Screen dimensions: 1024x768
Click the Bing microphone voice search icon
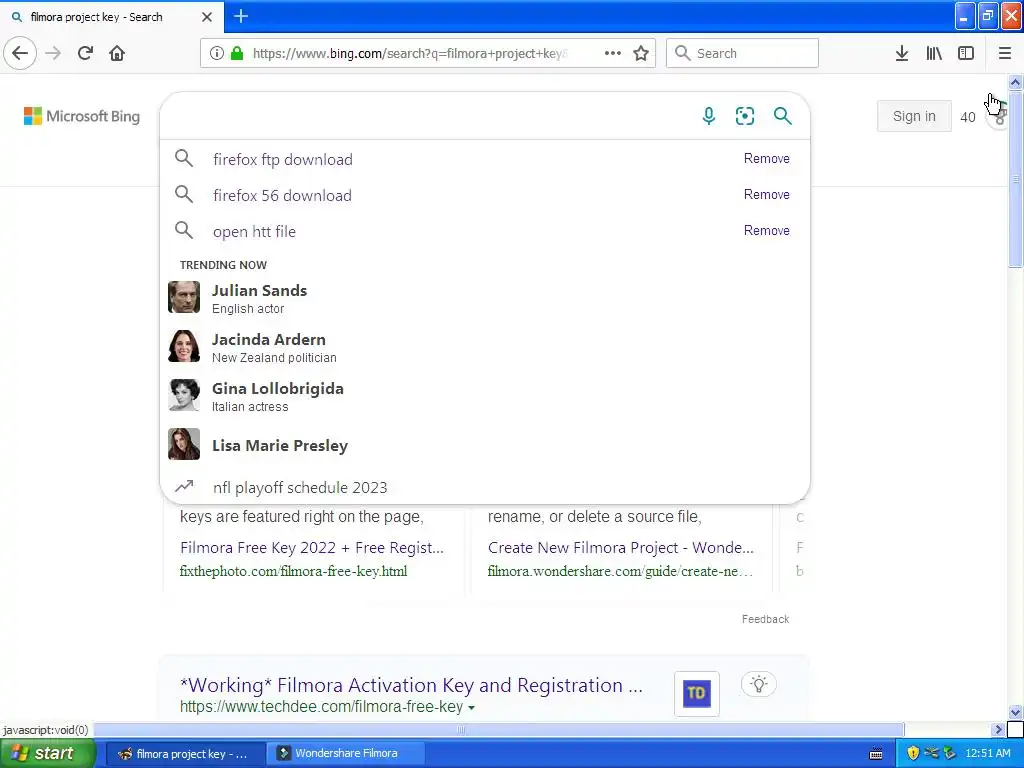[709, 116]
